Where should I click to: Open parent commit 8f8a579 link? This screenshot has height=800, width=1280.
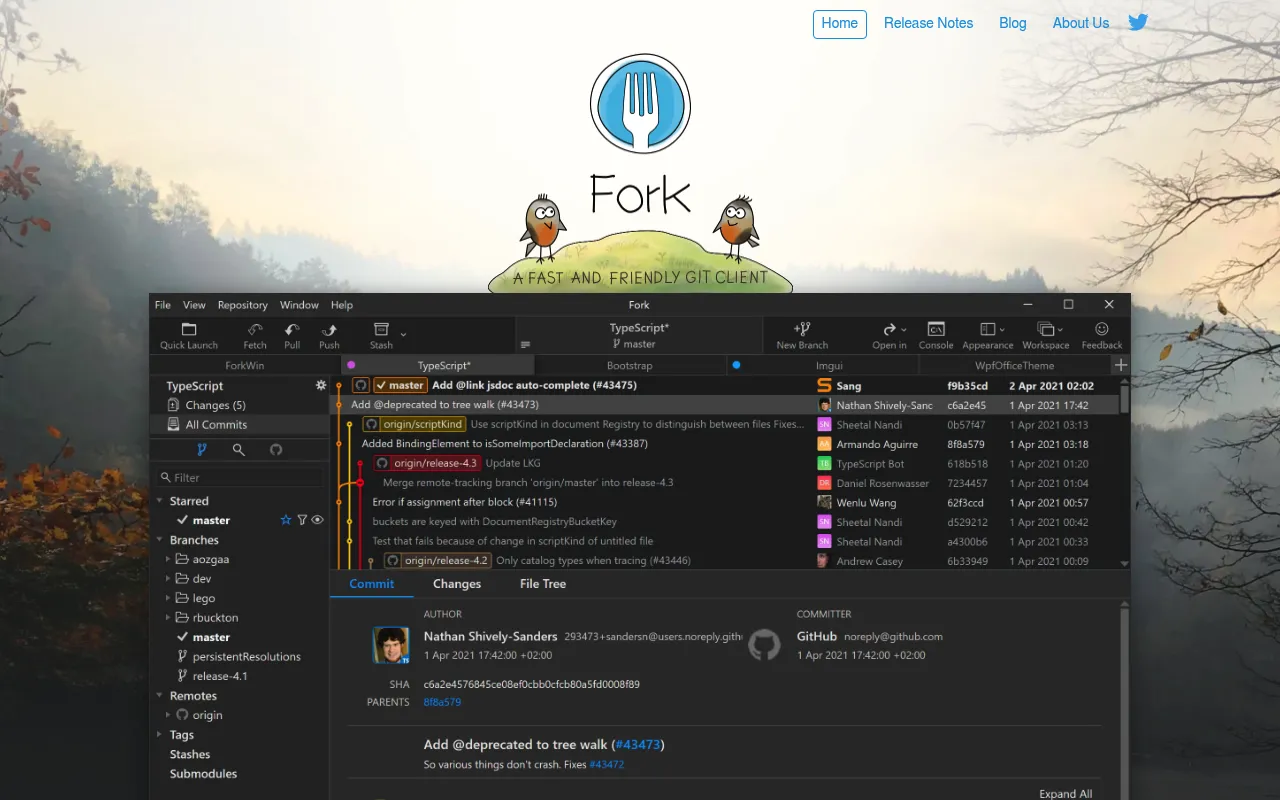[x=442, y=702]
